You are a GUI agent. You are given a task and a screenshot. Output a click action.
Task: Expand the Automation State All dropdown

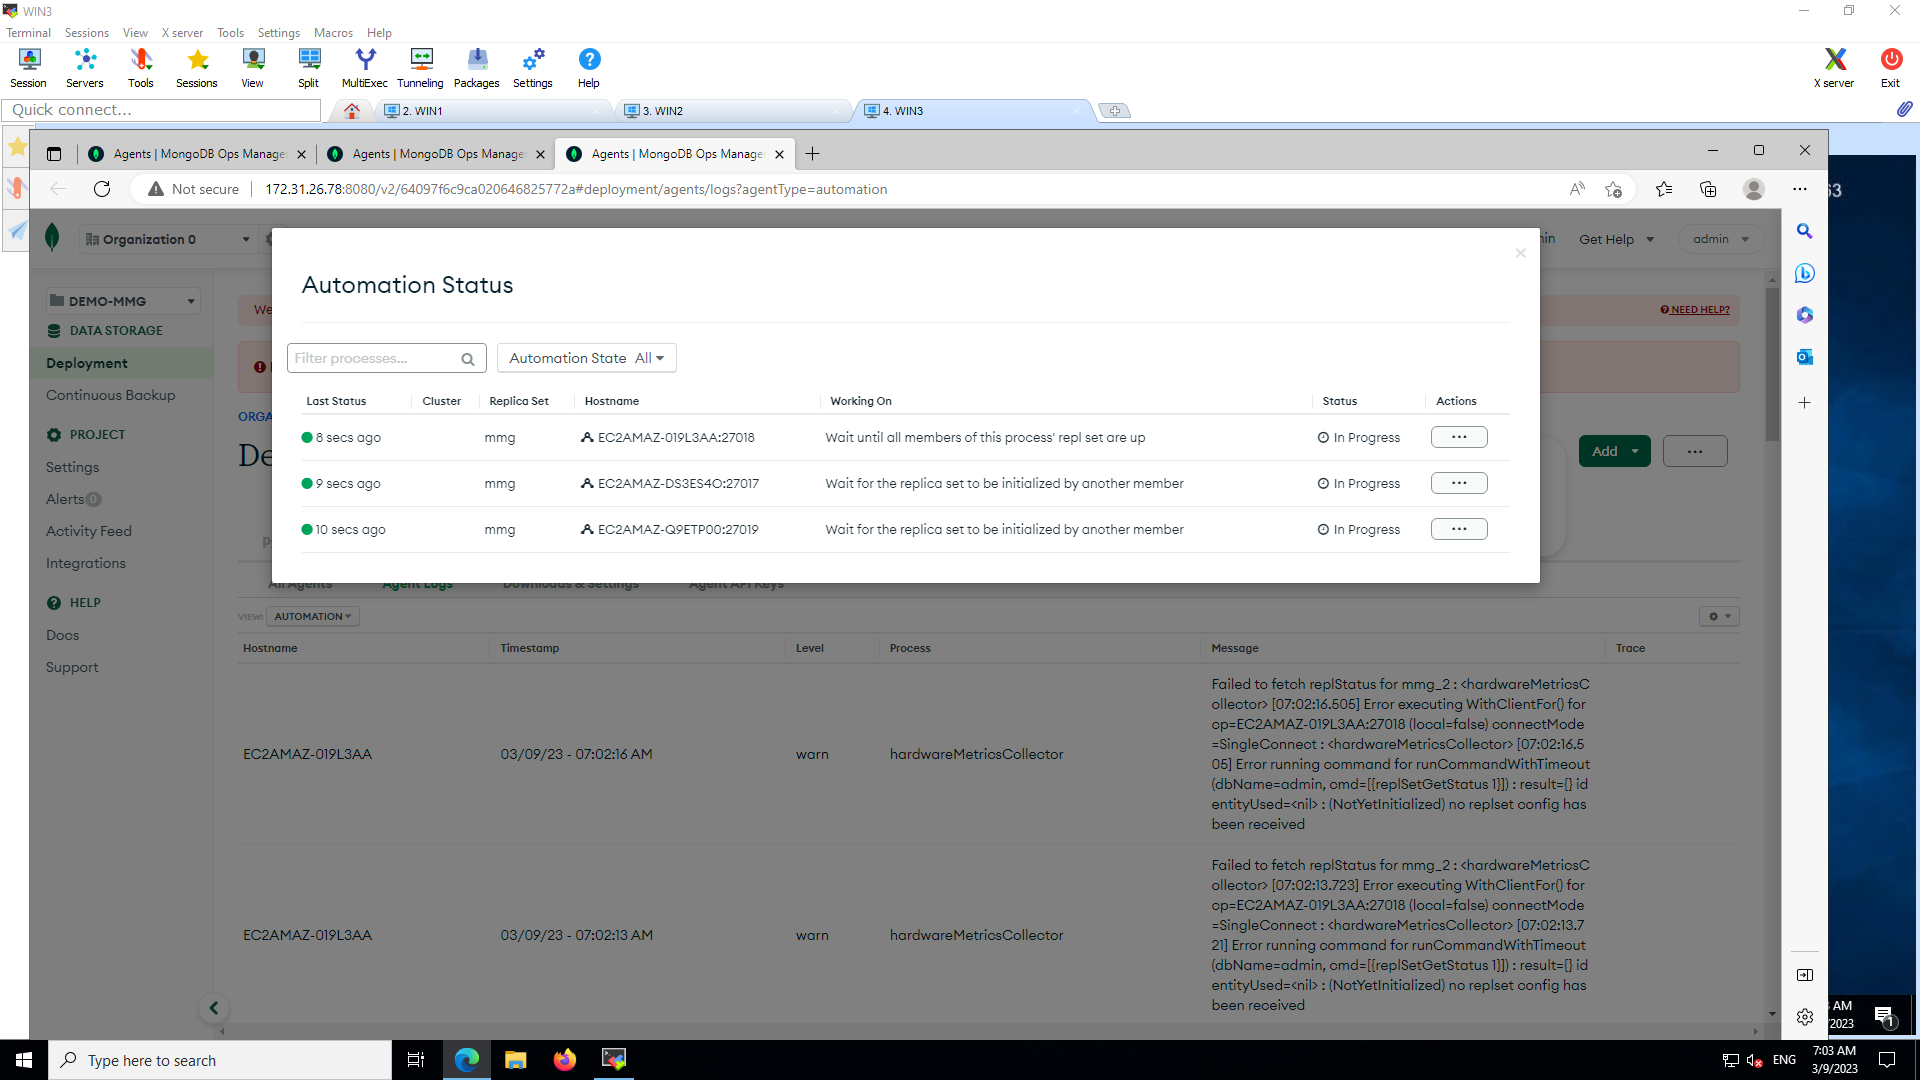click(586, 358)
